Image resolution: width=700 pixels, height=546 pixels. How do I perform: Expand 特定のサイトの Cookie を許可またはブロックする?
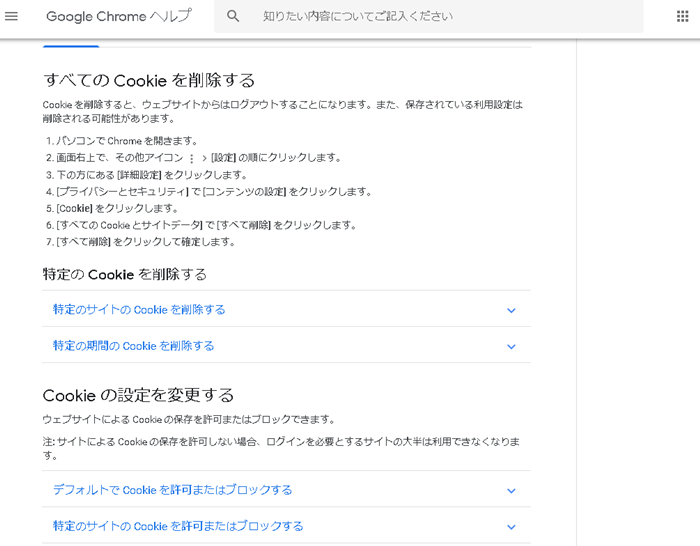point(286,526)
